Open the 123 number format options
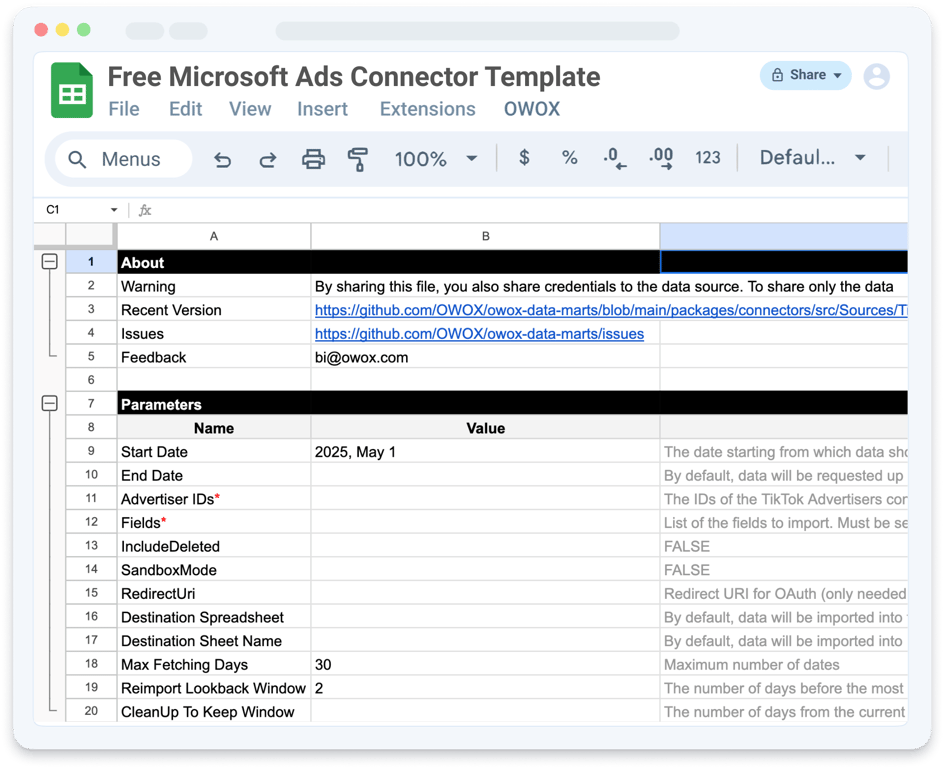 pos(707,158)
